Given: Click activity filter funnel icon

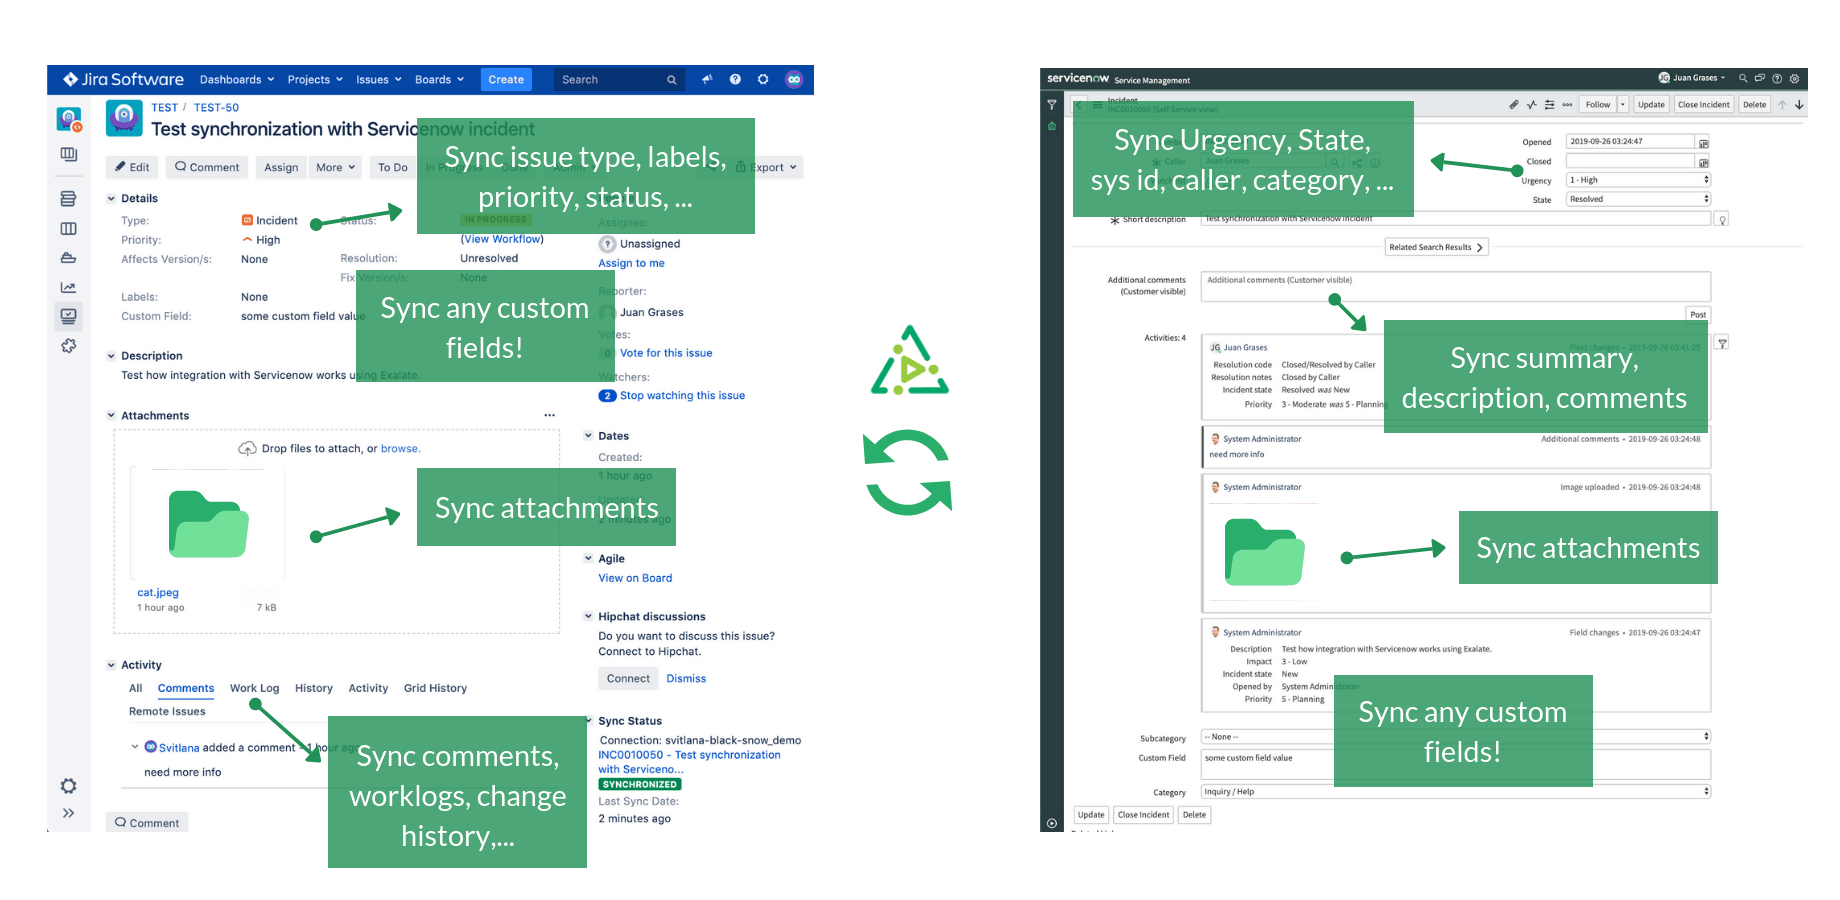Looking at the screenshot, I should 1722,343.
